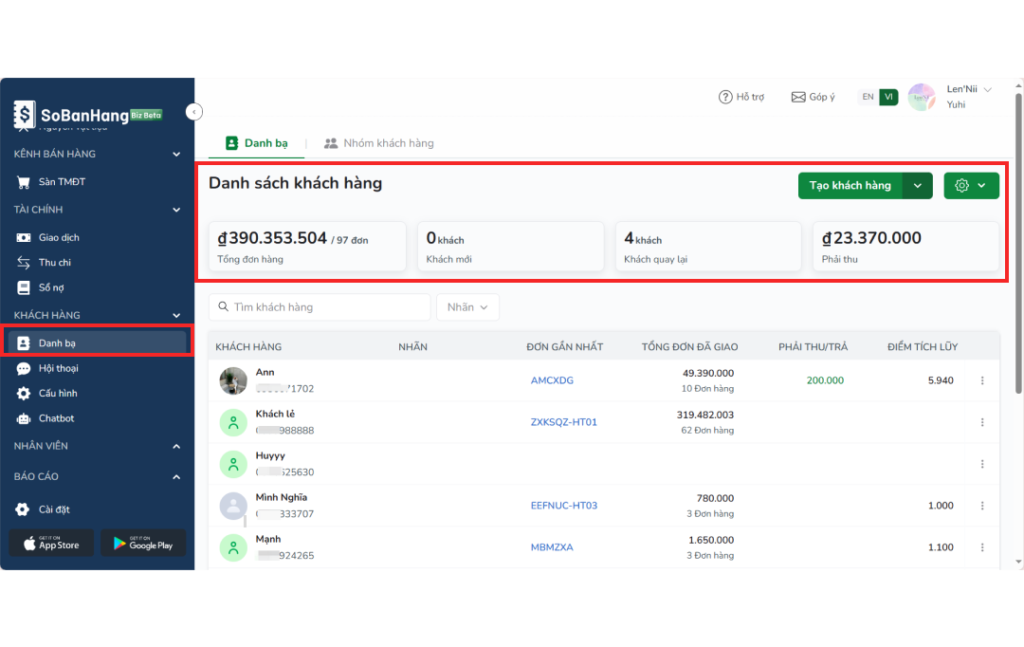The width and height of the screenshot is (1024, 647).
Task: Select the Danh bạ tab
Action: (x=257, y=143)
